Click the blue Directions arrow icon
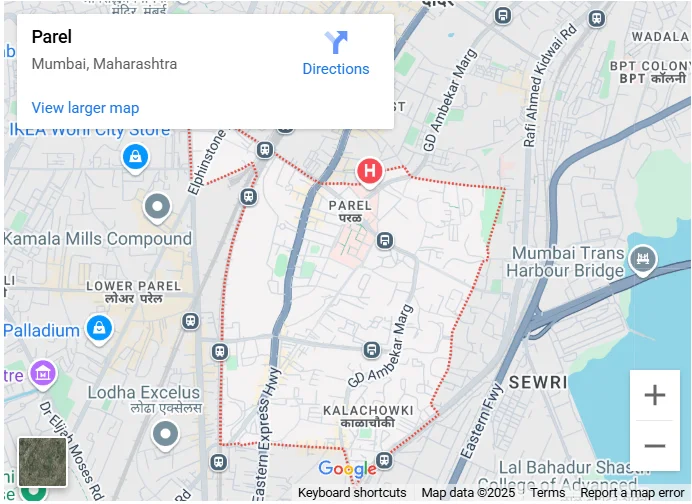Viewport: 692px width, 504px height. (336, 42)
